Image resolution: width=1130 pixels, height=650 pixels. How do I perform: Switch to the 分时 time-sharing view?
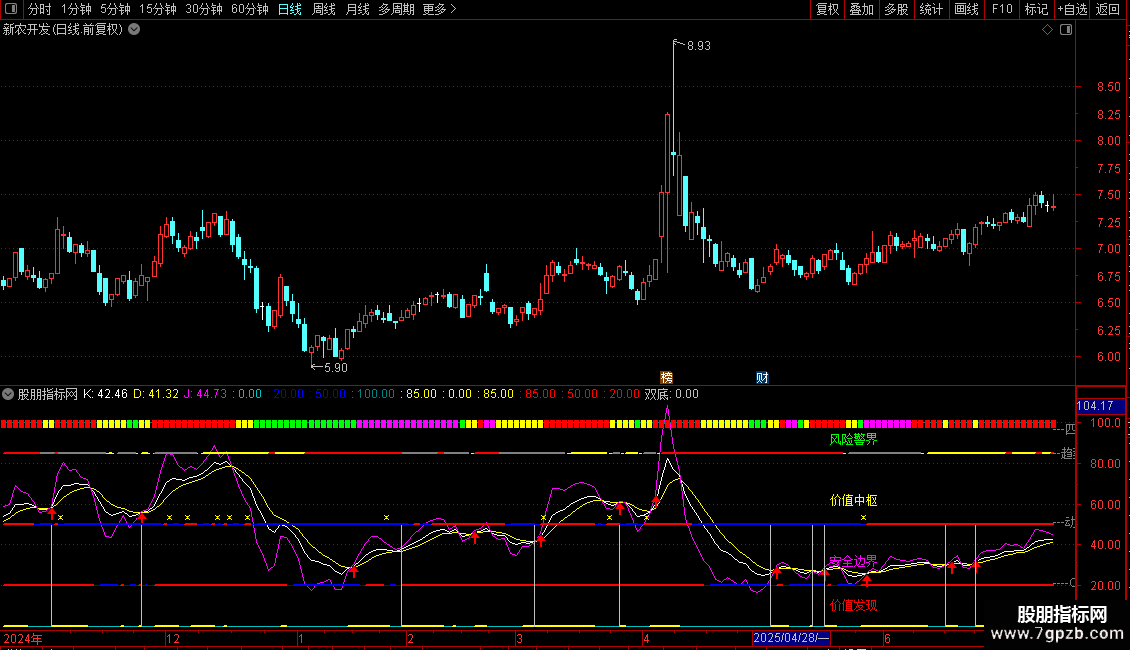click(40, 9)
